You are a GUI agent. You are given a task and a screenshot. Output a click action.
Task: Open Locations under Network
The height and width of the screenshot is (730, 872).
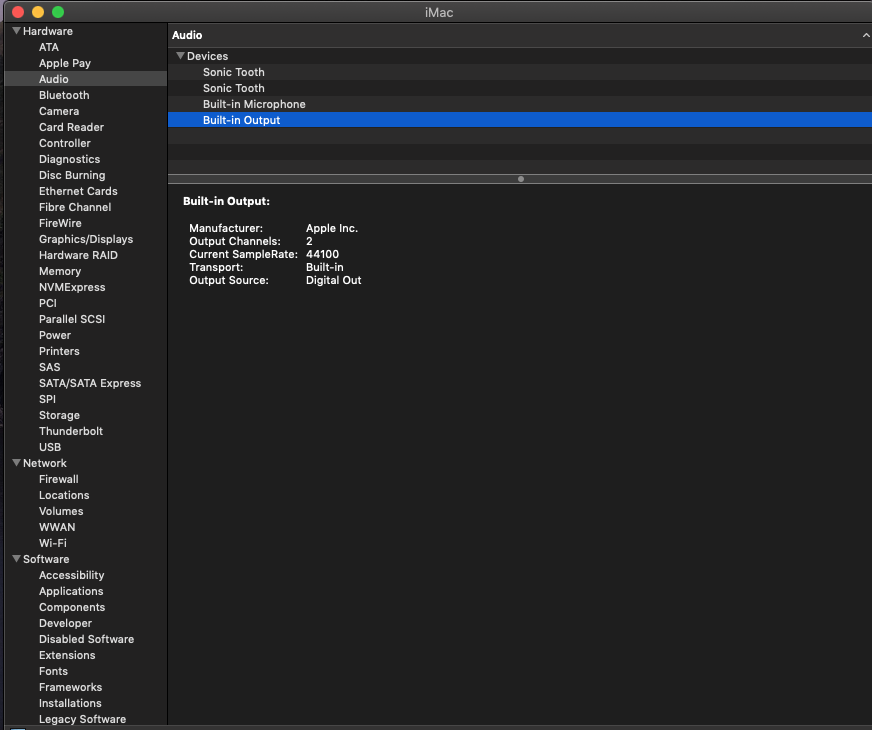tap(64, 495)
